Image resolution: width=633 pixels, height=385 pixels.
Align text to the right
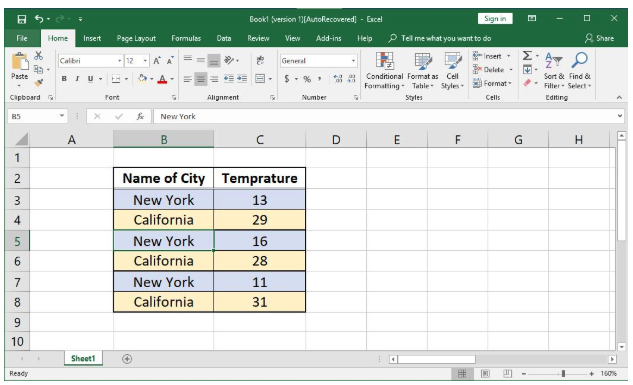214,79
